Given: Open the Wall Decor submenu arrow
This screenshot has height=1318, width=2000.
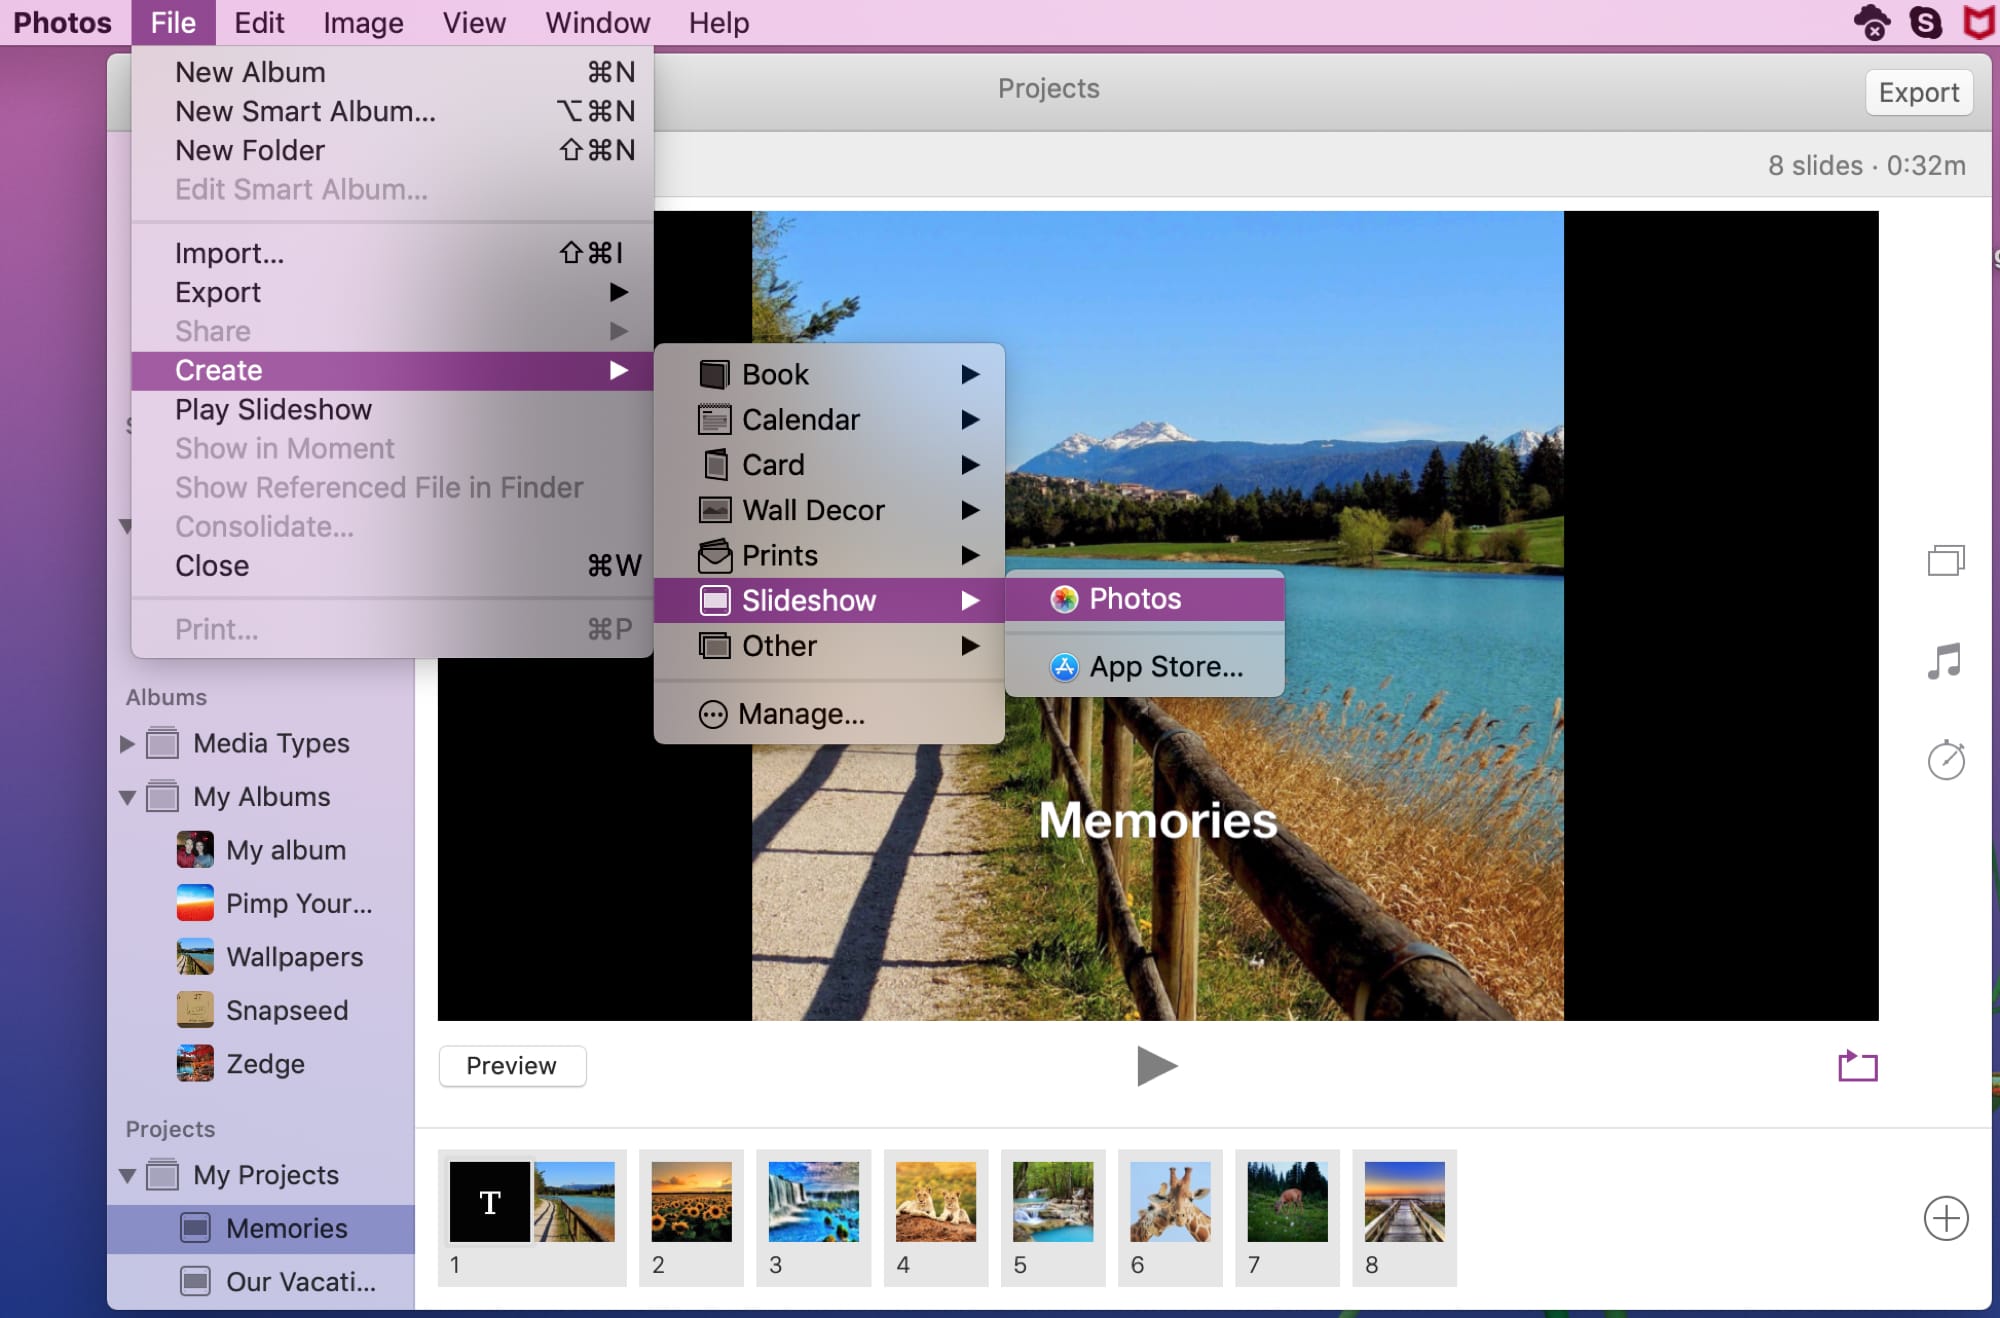Looking at the screenshot, I should pyautogui.click(x=970, y=510).
